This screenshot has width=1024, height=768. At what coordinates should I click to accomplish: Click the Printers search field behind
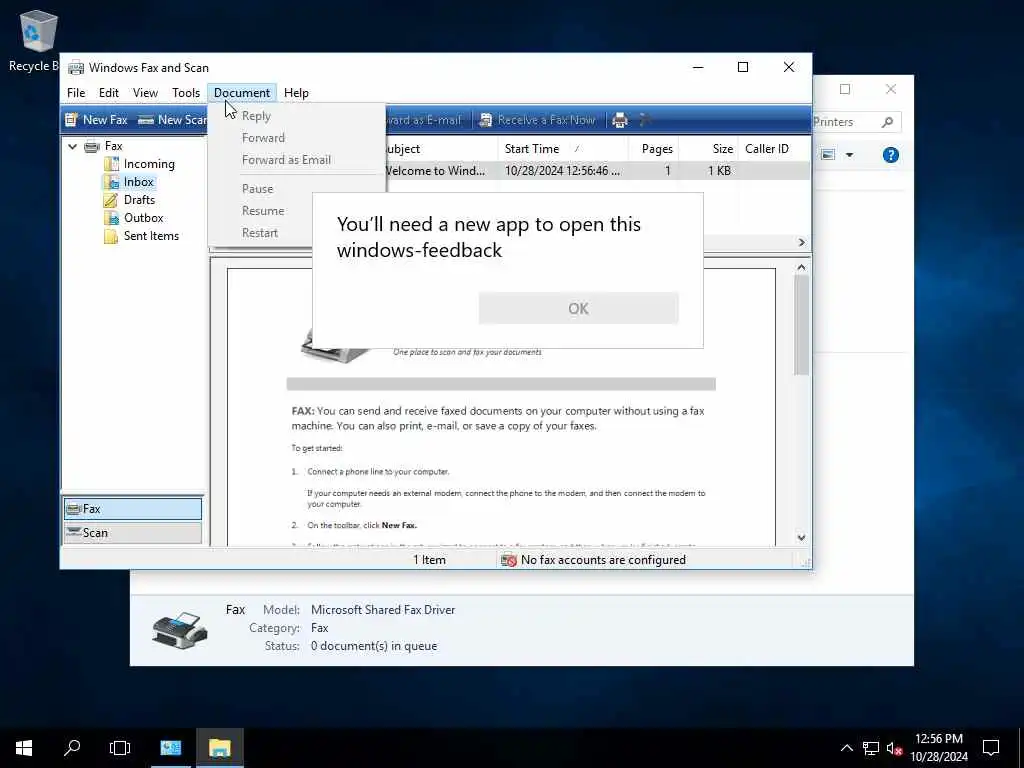[857, 122]
